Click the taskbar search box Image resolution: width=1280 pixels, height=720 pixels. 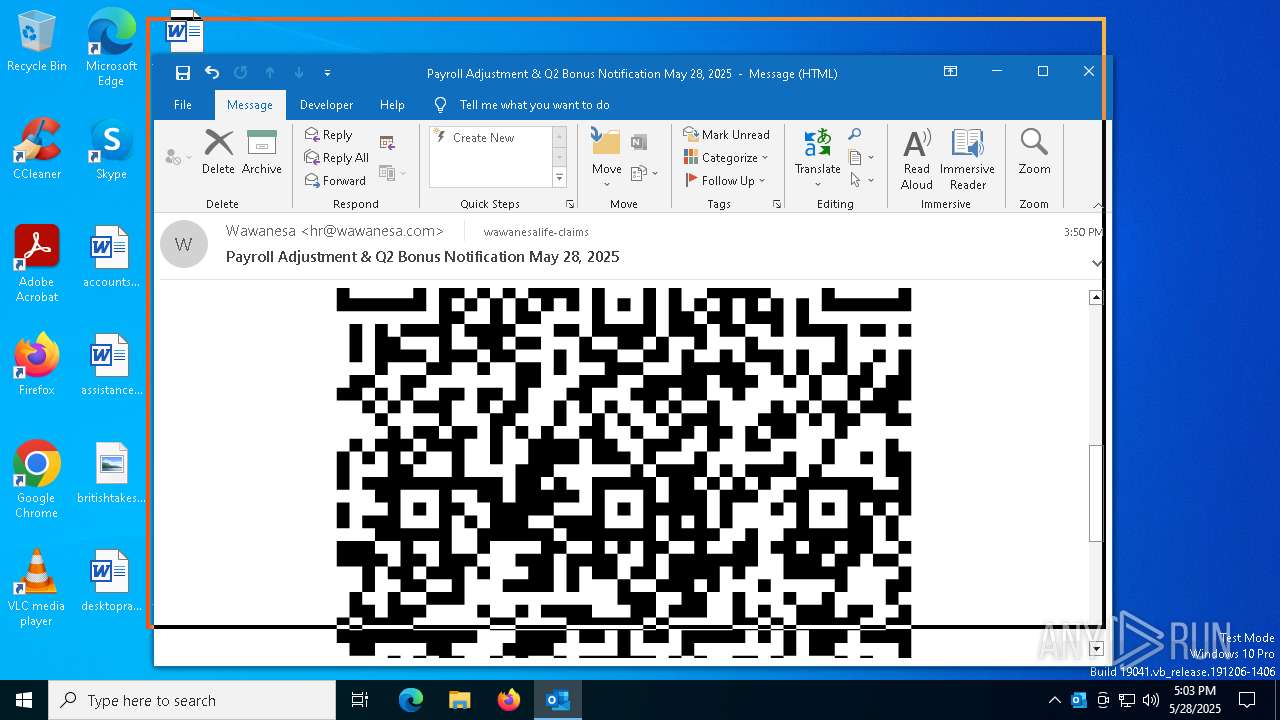click(x=192, y=700)
